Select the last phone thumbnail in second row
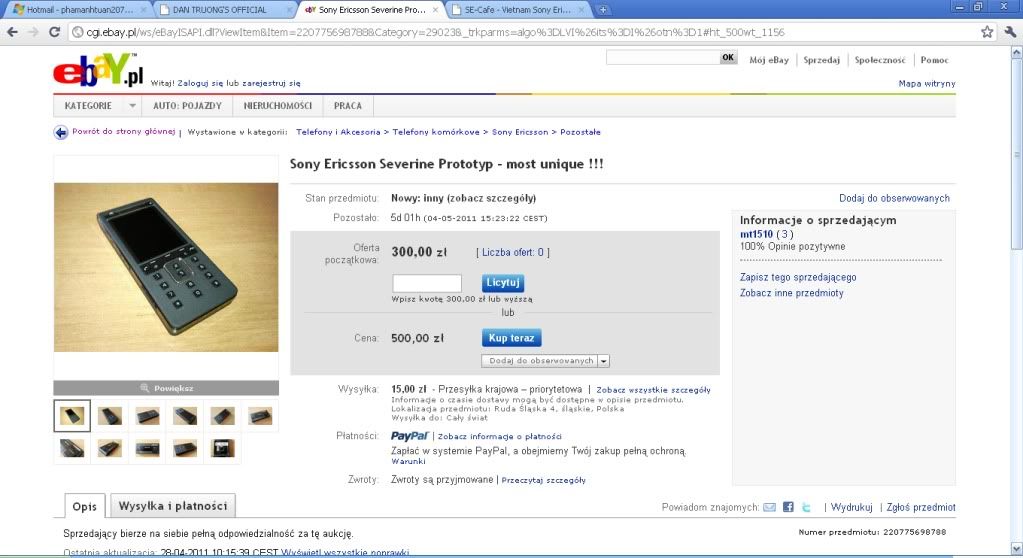 [x=222, y=448]
